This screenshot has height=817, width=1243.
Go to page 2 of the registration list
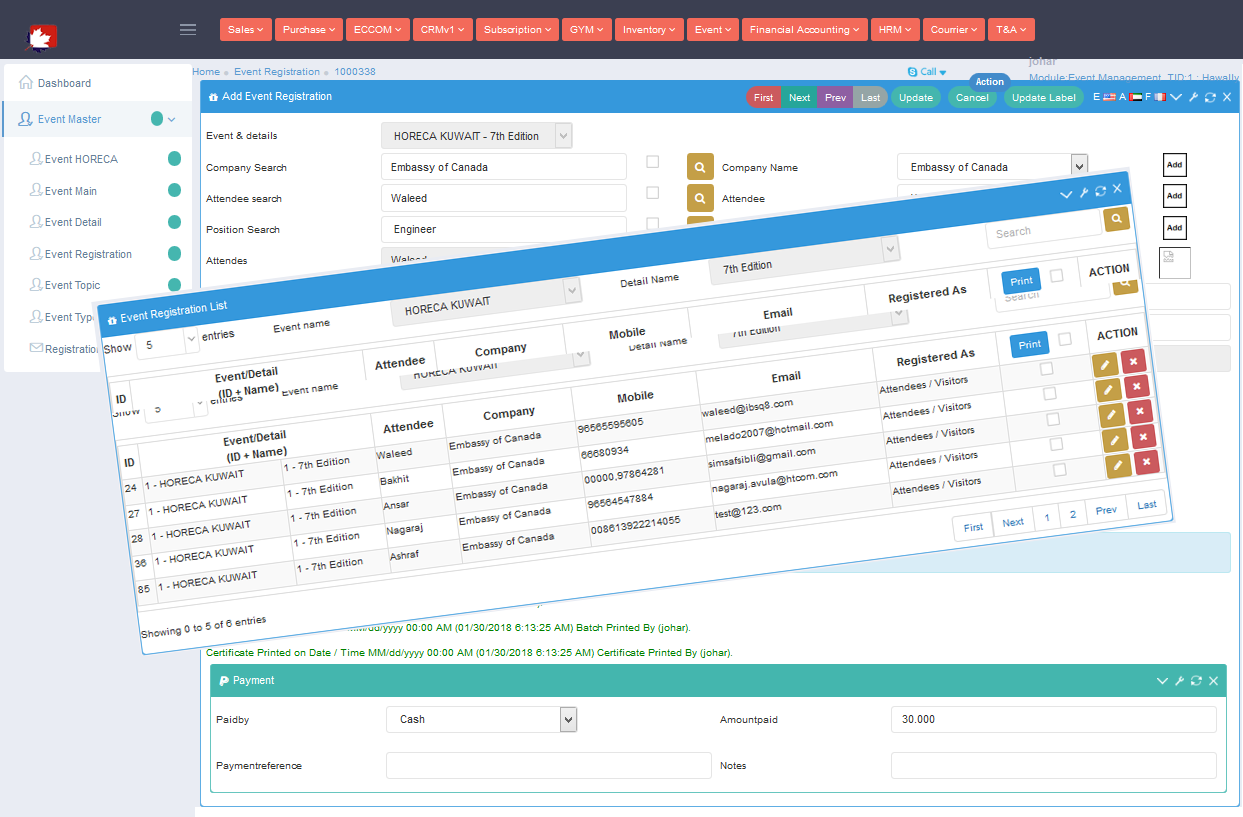click(1073, 516)
